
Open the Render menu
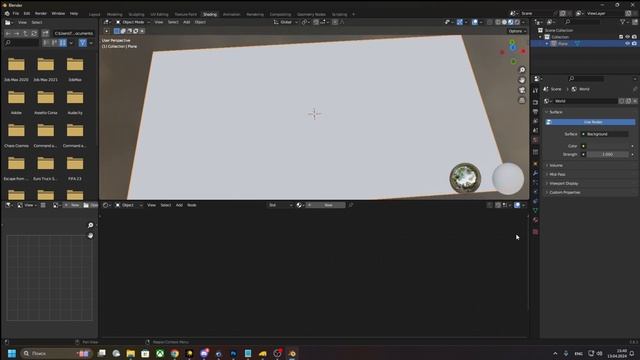pyautogui.click(x=40, y=13)
